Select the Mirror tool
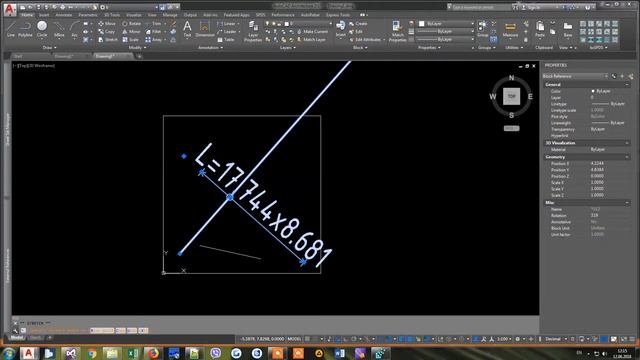 click(131, 31)
